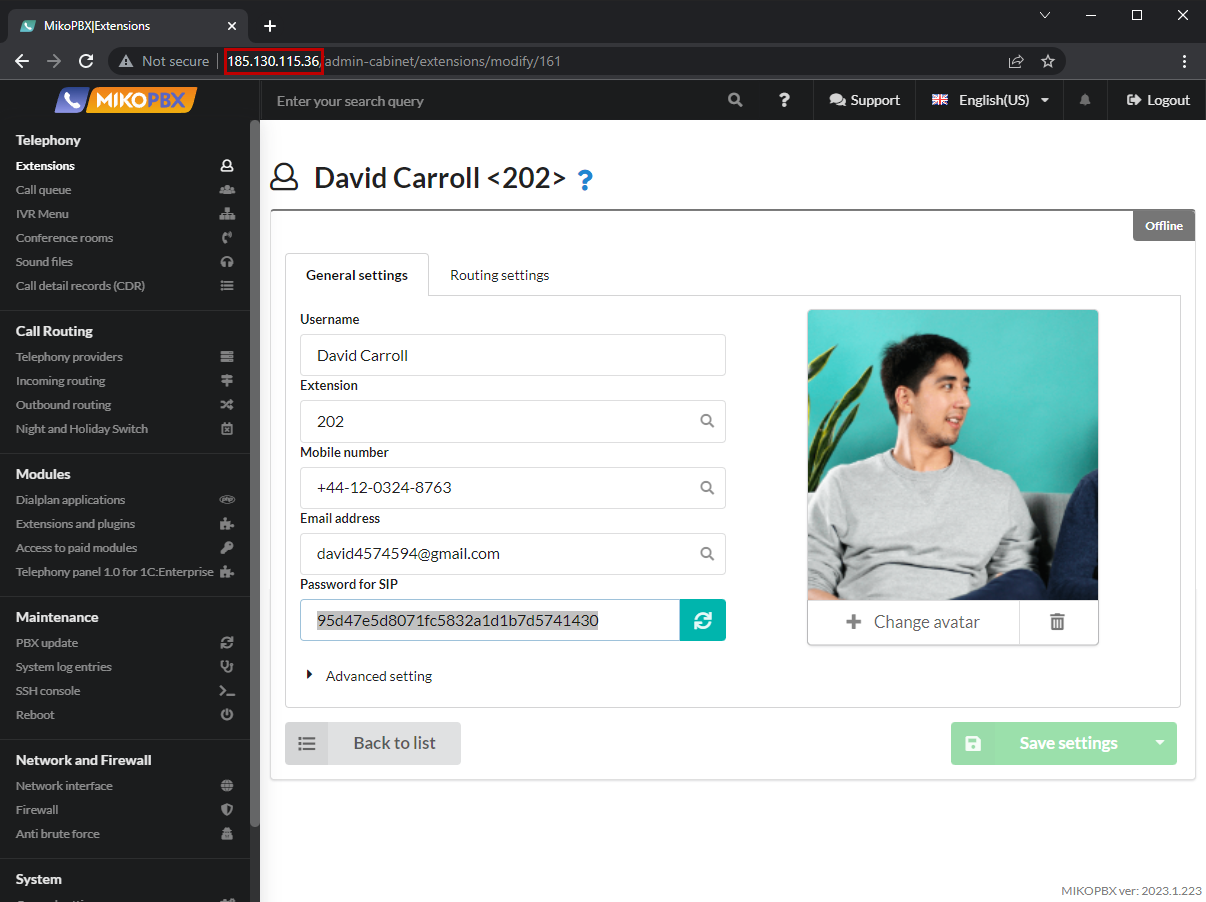Open the Save settings dropdown arrow
Screen dimensions: 1206x902
pyautogui.click(x=1160, y=743)
